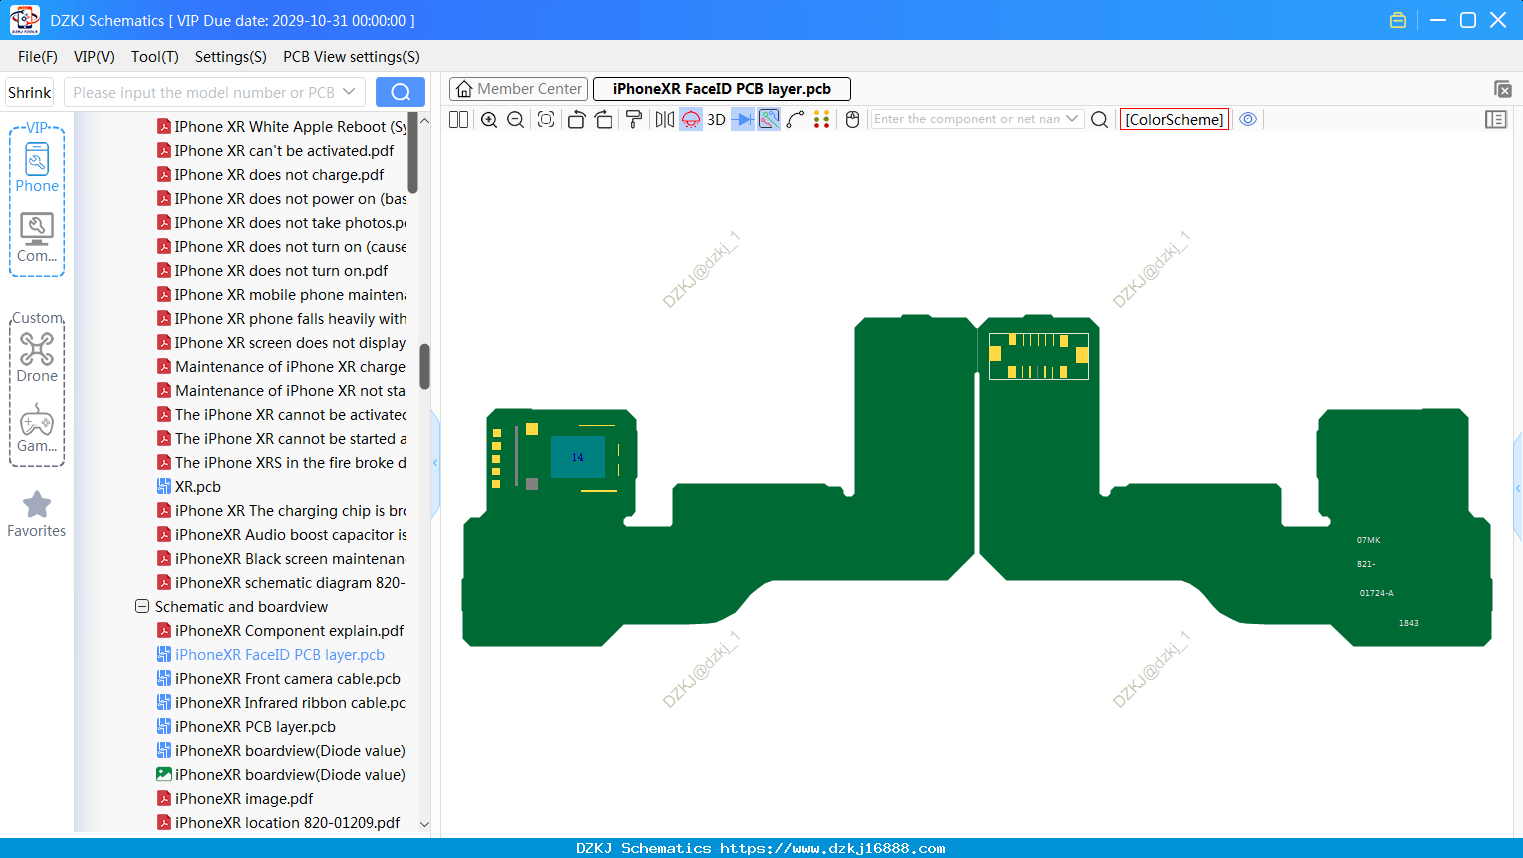The height and width of the screenshot is (858, 1523).
Task: Fit PCB to screen
Action: [x=546, y=119]
